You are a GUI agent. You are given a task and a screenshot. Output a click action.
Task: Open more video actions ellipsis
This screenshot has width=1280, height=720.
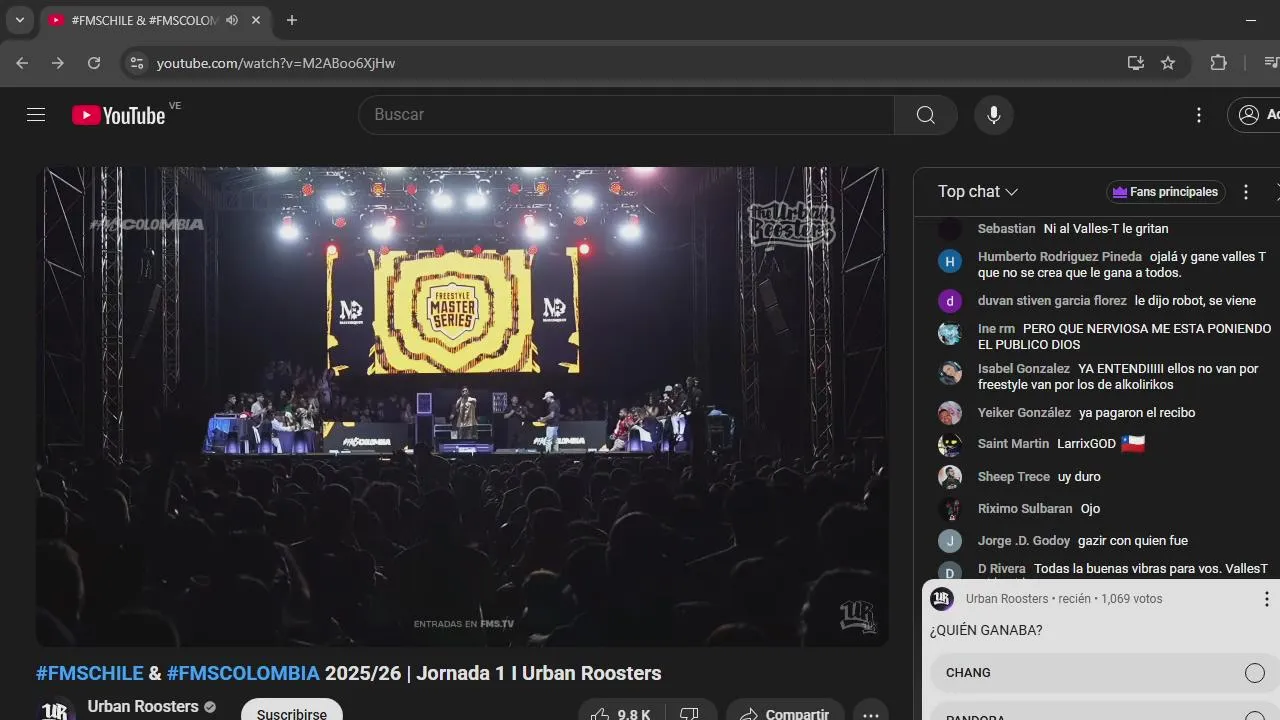[x=871, y=714]
